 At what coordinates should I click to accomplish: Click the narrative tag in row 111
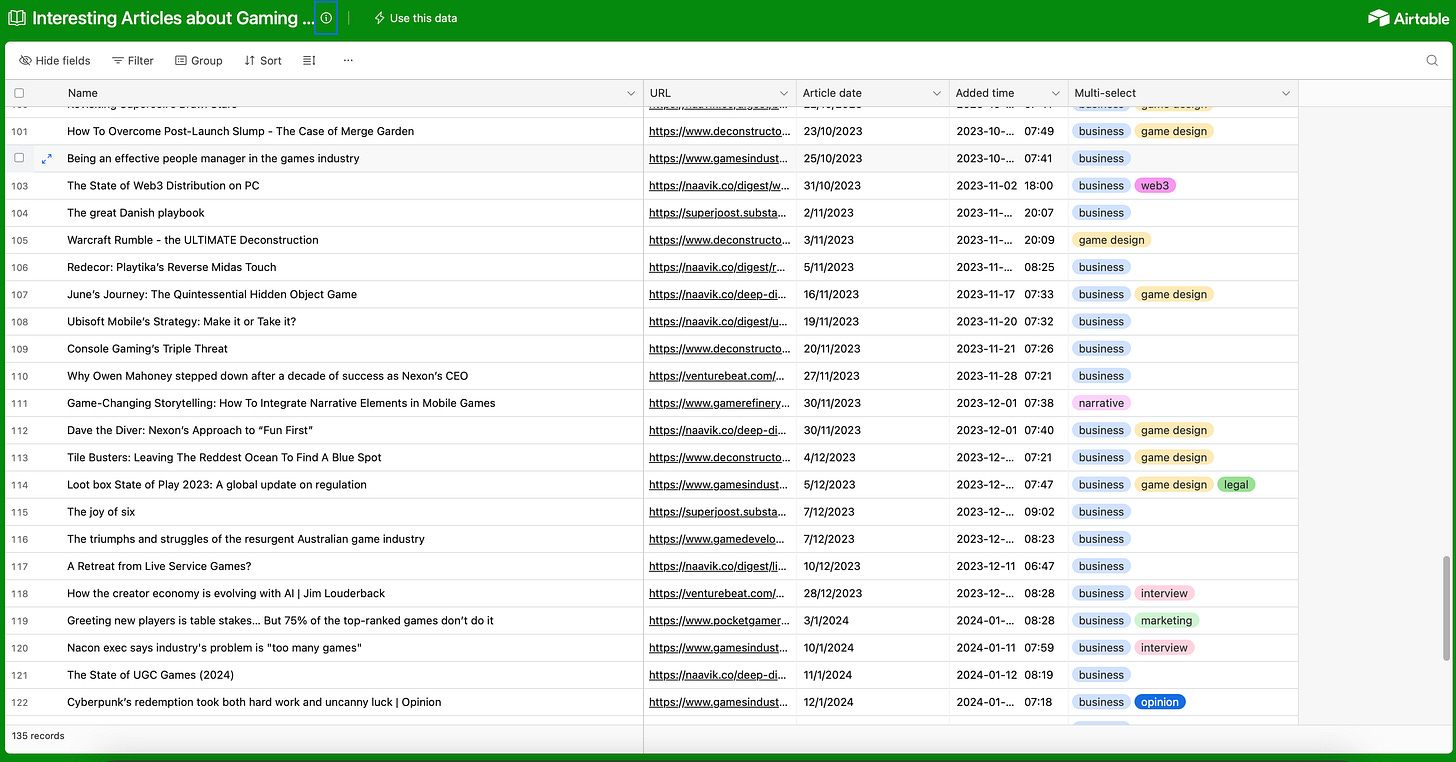(x=1101, y=403)
